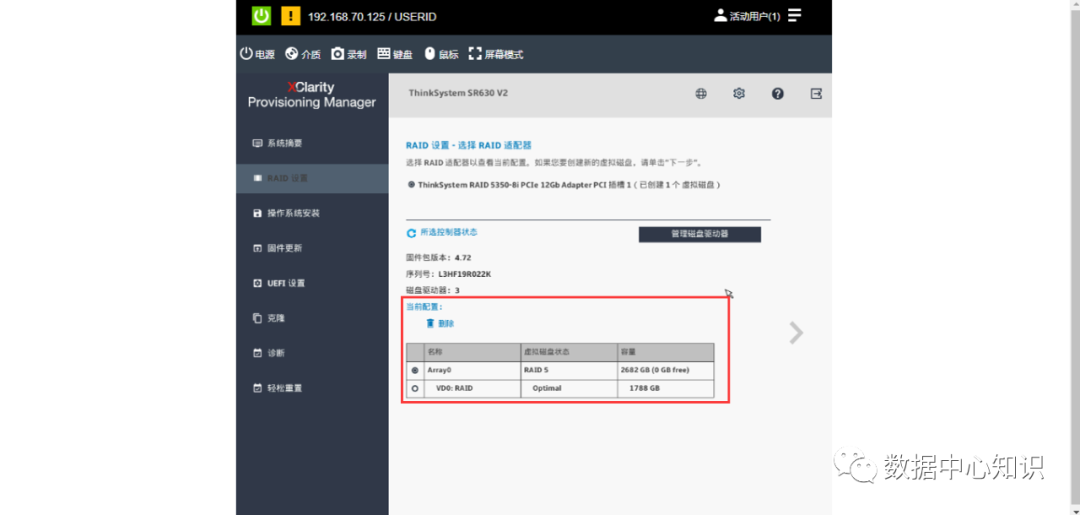Open the 键盘 keyboard menu
The width and height of the screenshot is (1080, 515).
coord(395,54)
